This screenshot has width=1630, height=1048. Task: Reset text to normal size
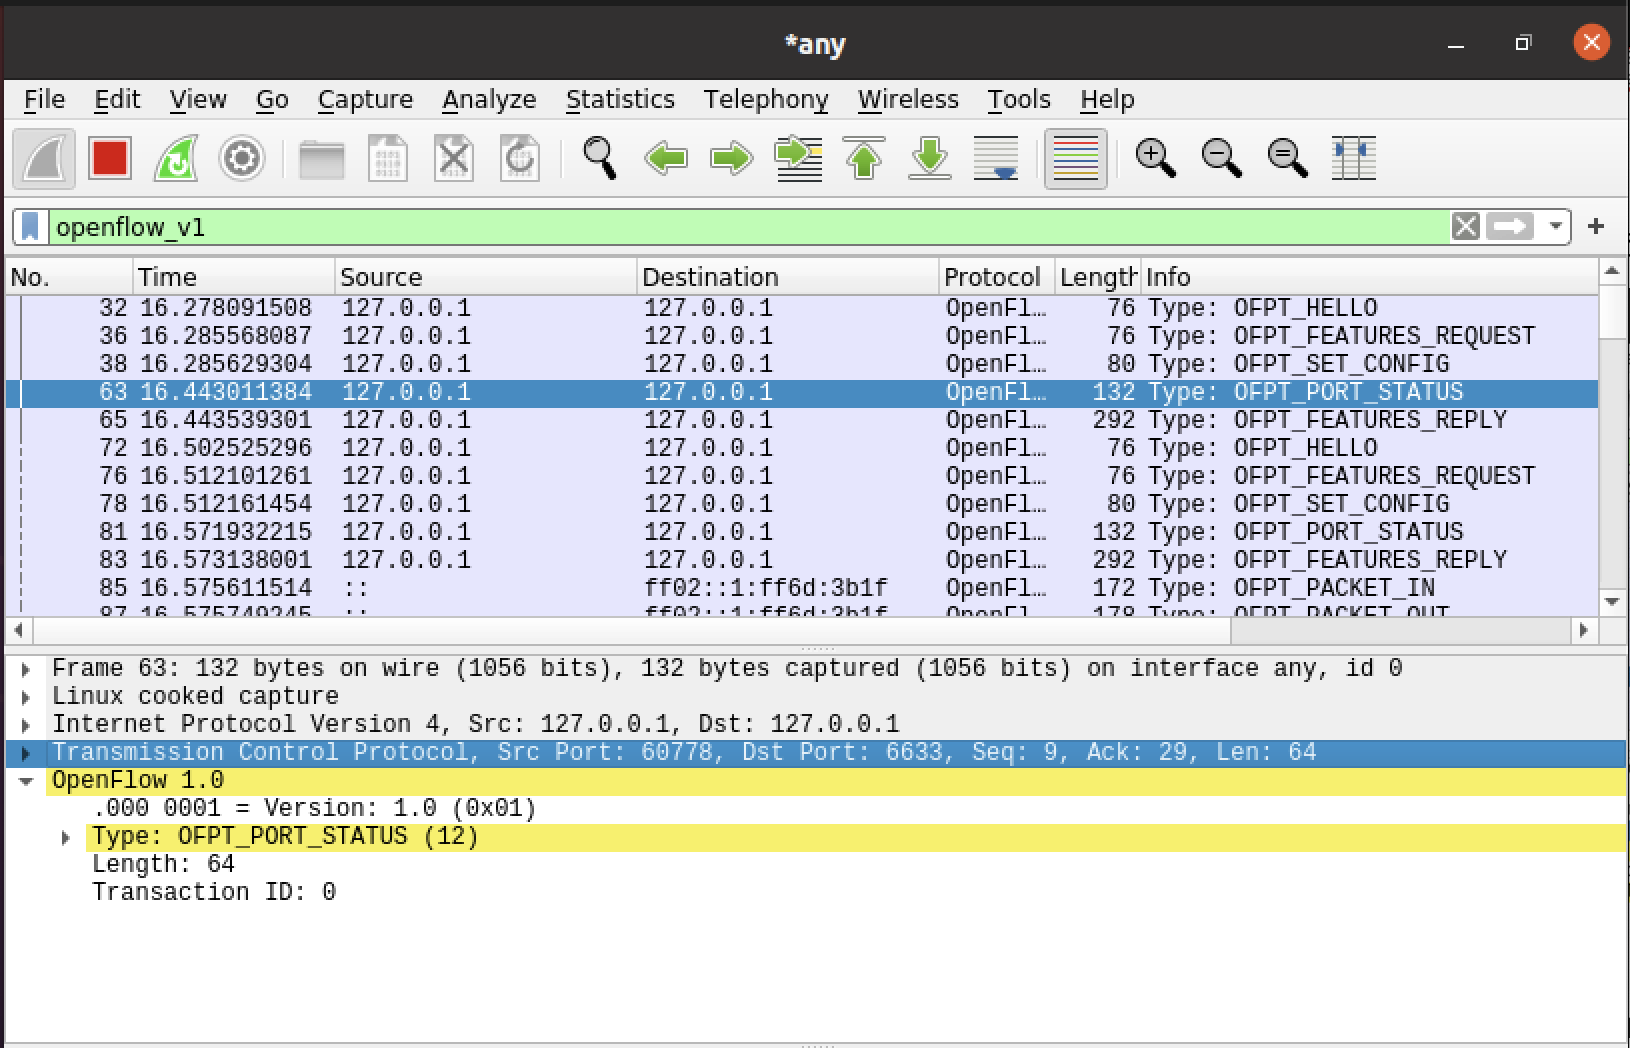(x=1287, y=158)
